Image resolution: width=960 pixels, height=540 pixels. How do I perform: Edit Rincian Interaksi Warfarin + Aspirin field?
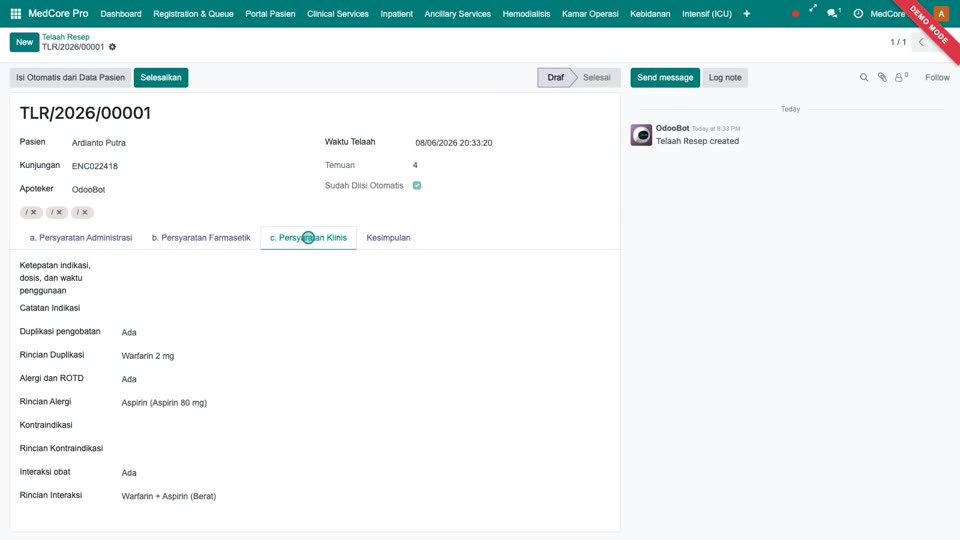pos(366,496)
